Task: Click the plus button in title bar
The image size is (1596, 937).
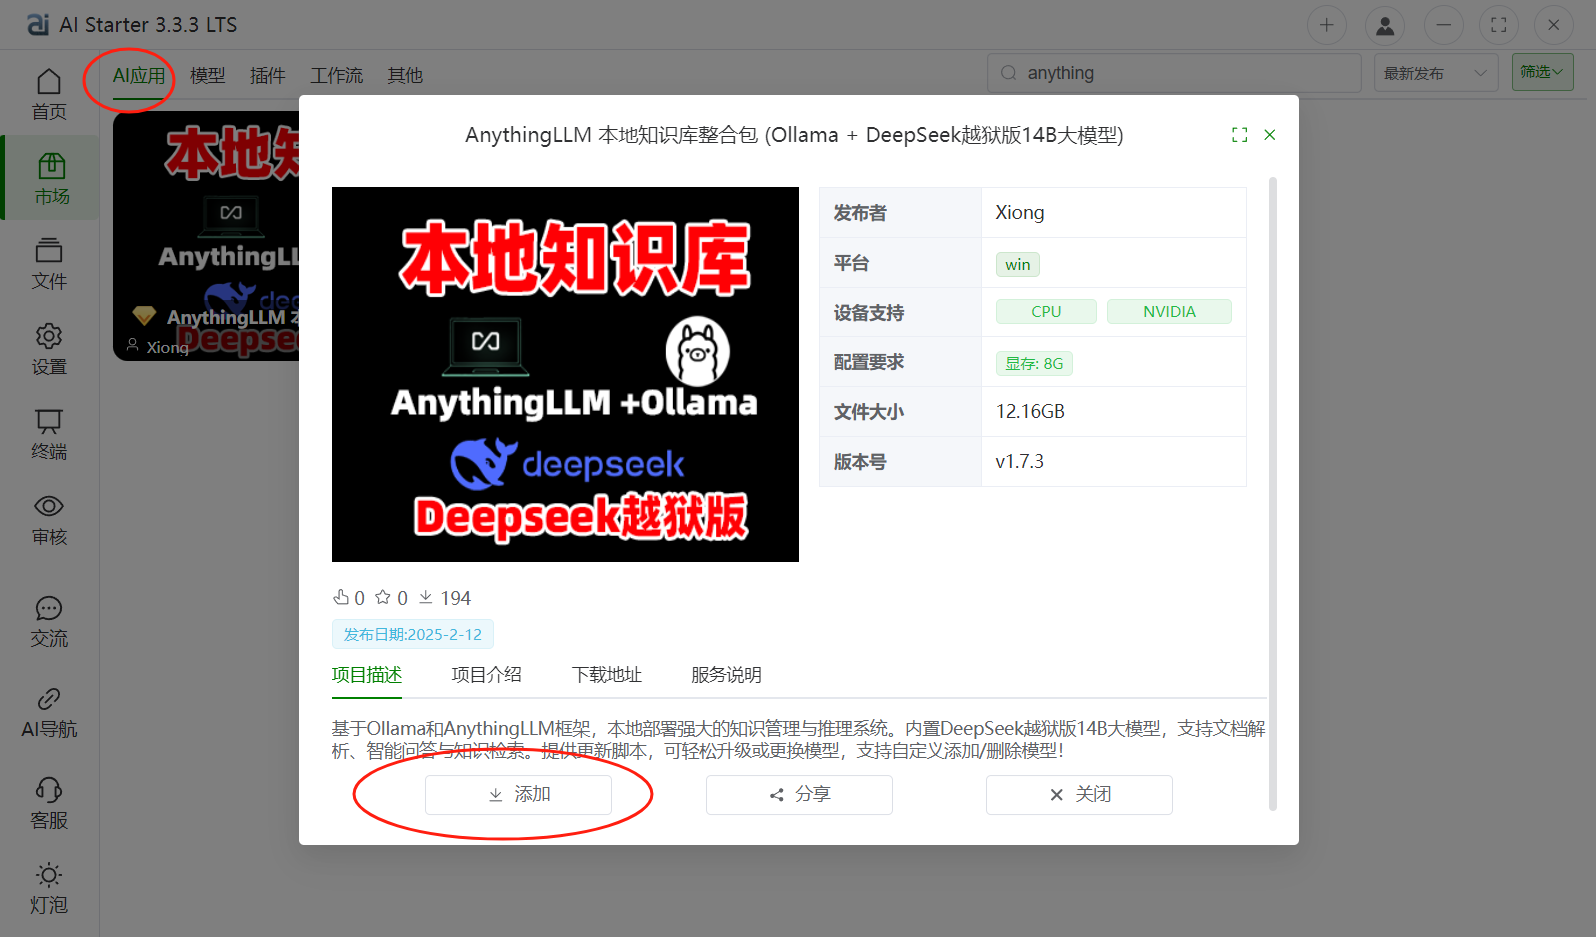Action: 1327,25
